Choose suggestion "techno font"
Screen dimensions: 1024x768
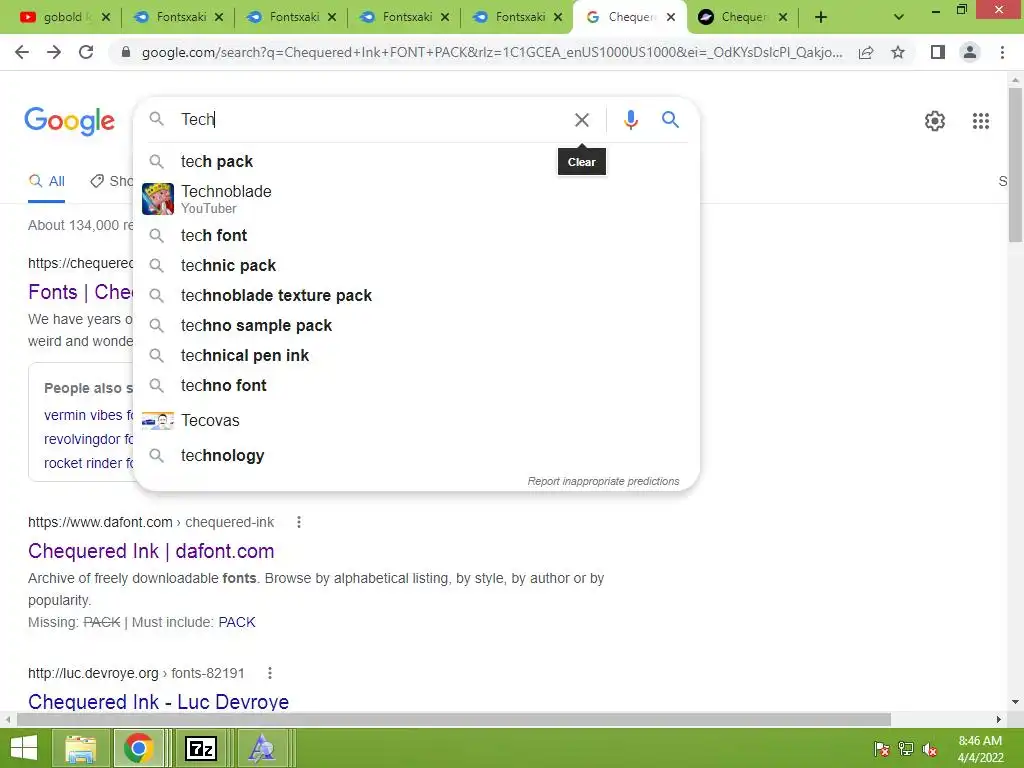click(x=416, y=385)
